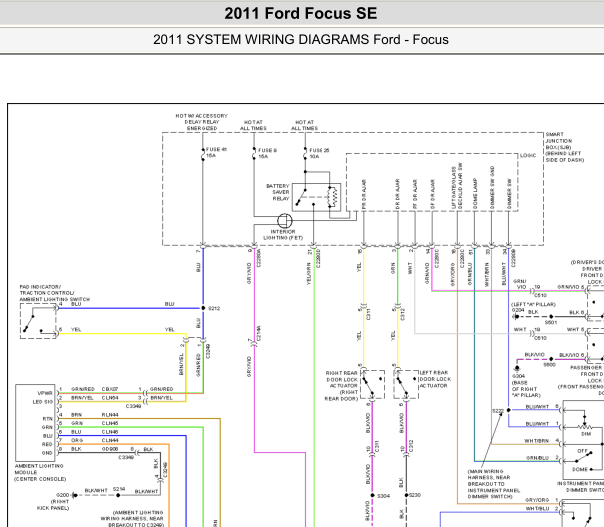604x527 pixels.
Task: Select the "(LEFT "A" PILLAR)" ground note
Action: point(533,304)
